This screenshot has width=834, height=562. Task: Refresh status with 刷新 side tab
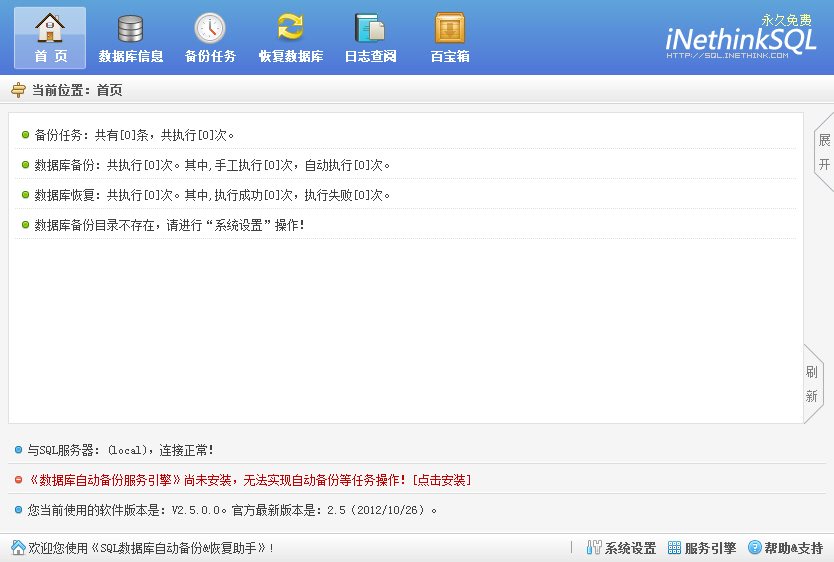812,384
